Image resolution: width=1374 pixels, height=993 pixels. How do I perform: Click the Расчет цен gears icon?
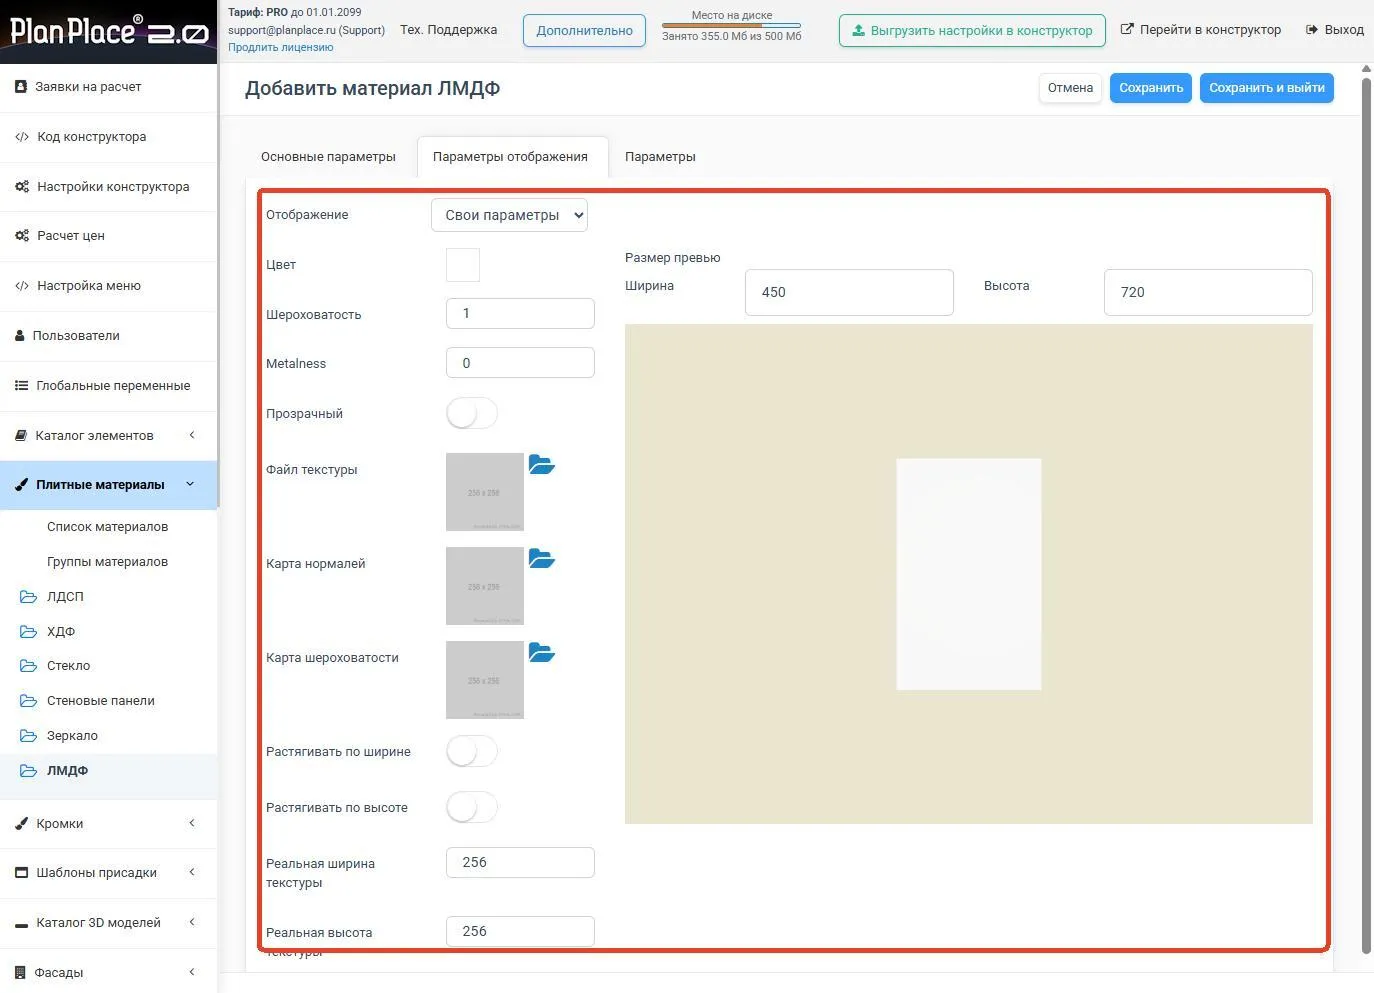point(22,236)
